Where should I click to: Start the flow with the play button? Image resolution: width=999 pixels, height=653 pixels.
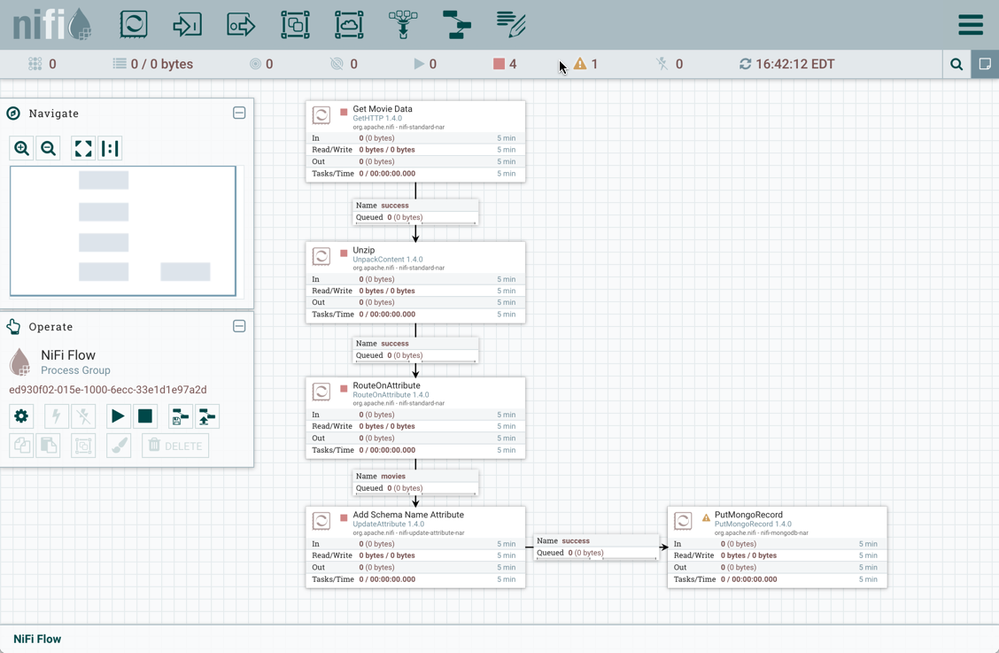[x=118, y=416]
